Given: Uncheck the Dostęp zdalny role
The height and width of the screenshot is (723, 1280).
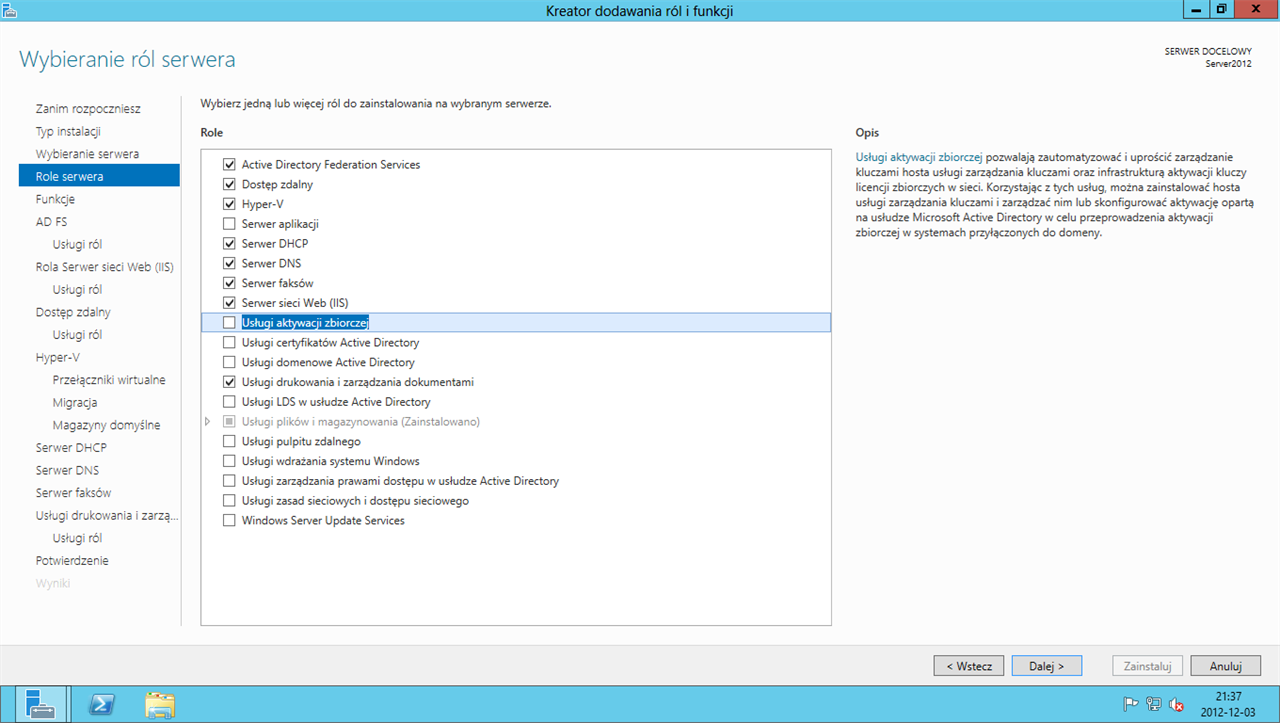Looking at the screenshot, I should click(x=230, y=184).
